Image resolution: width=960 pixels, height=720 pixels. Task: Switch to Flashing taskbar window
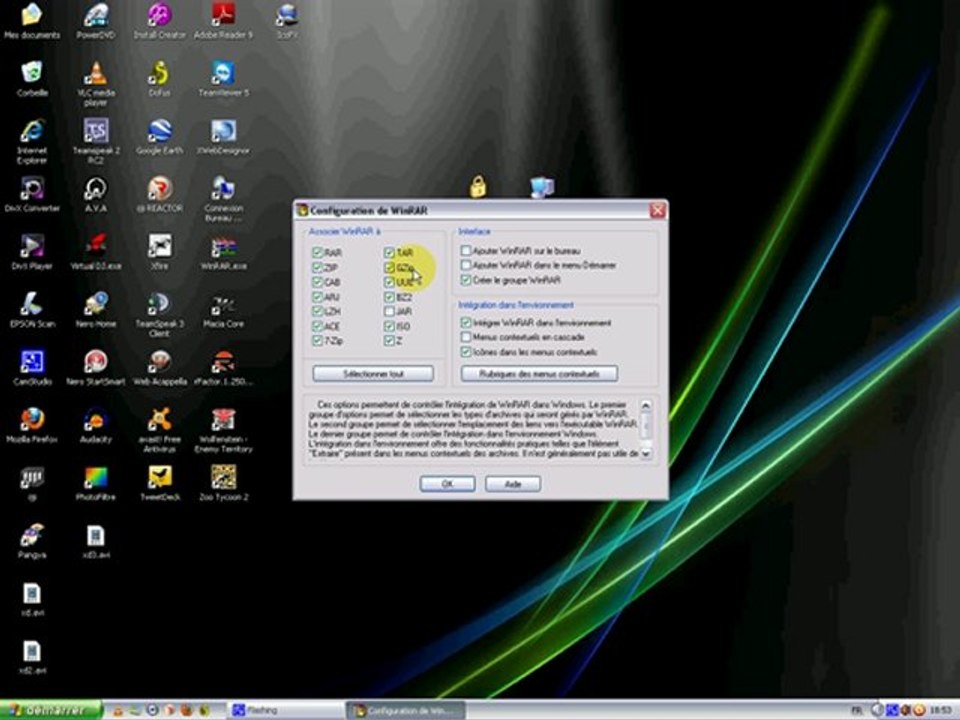click(286, 710)
